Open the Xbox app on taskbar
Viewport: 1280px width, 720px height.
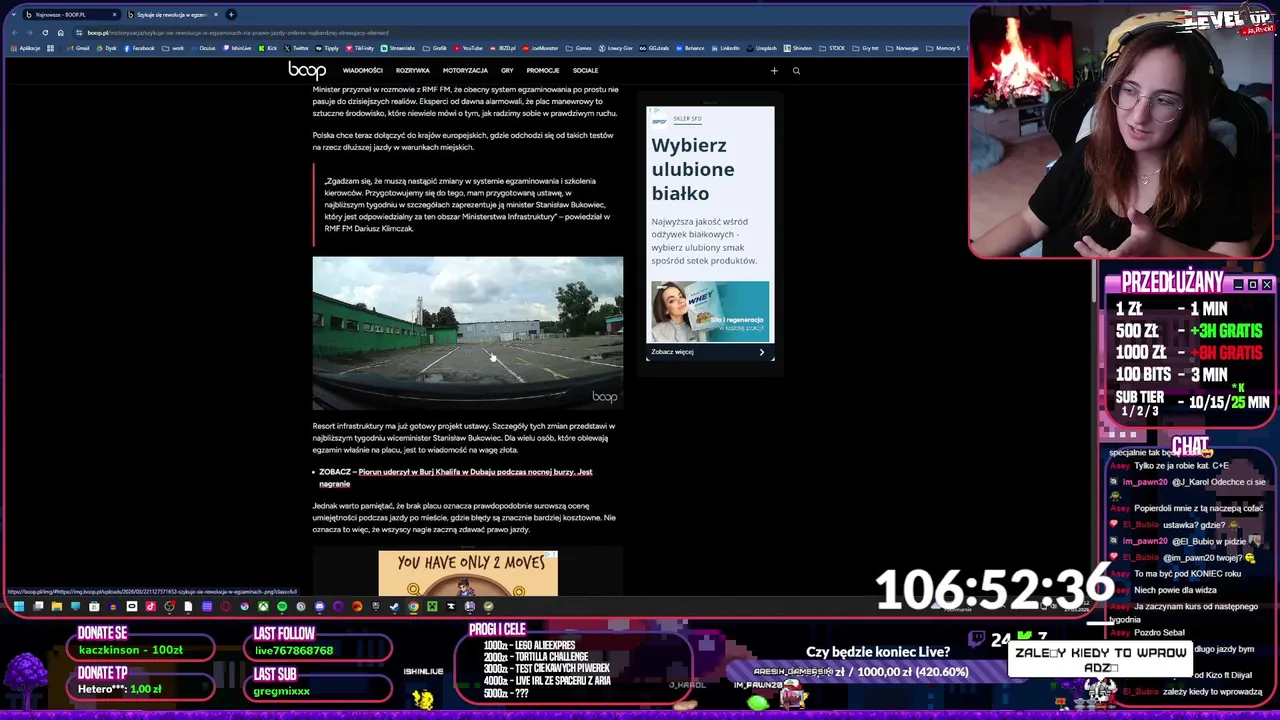(263, 606)
